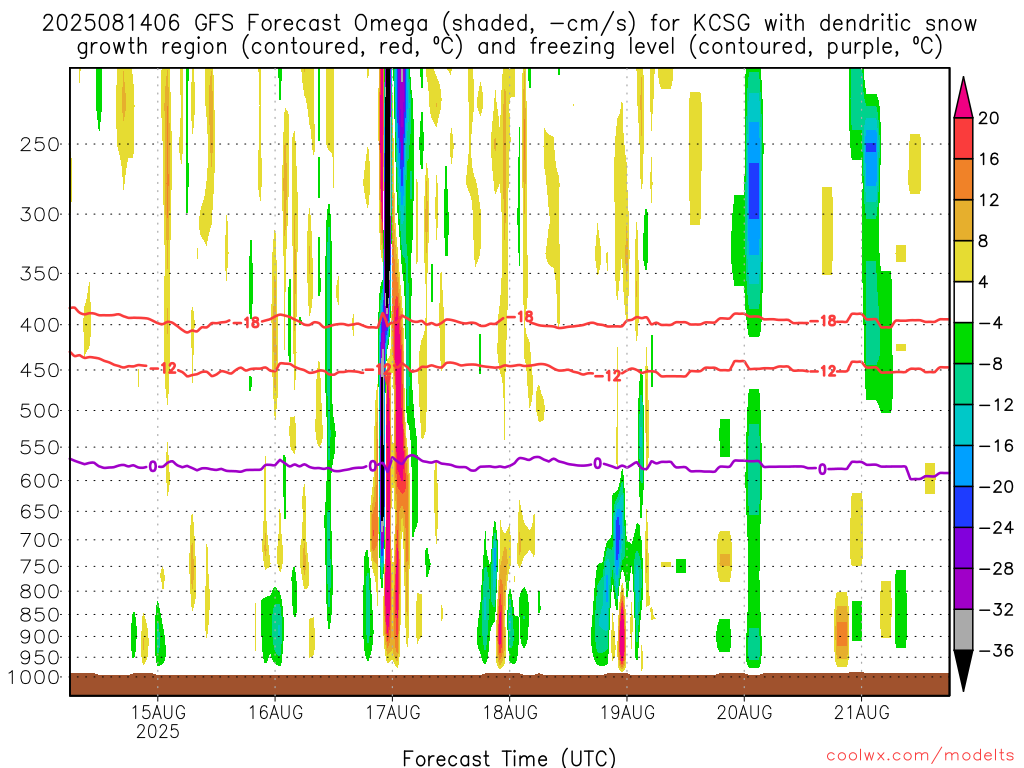Select the 18AUG date tick label

[510, 712]
